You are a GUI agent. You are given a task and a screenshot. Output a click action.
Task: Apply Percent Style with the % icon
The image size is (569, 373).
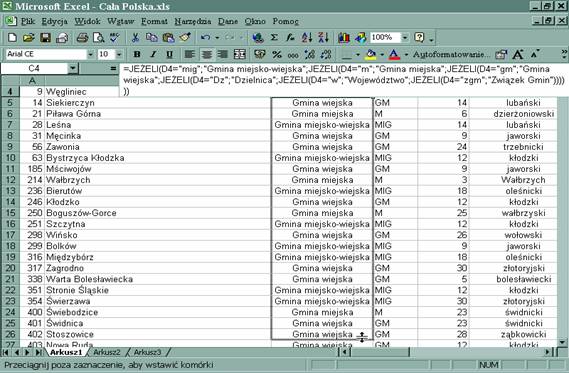[277, 54]
